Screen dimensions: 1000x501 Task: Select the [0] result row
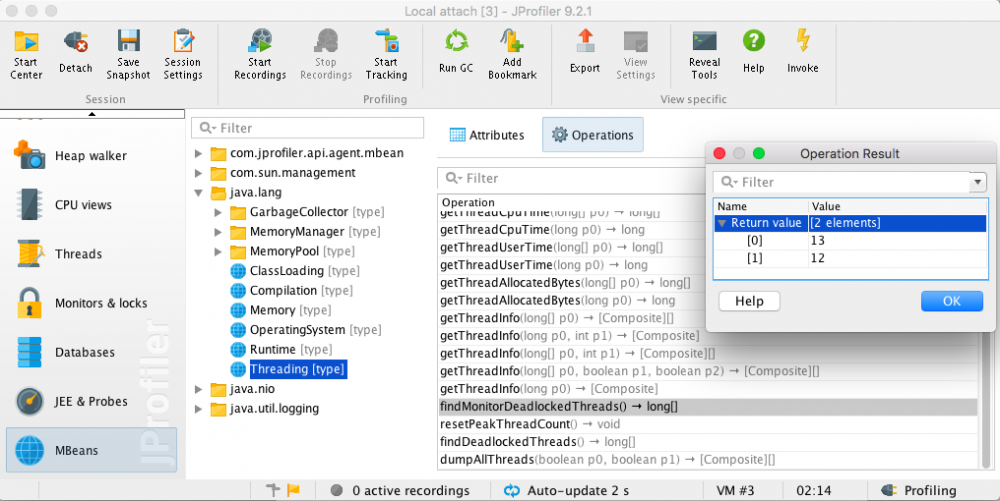(850, 241)
